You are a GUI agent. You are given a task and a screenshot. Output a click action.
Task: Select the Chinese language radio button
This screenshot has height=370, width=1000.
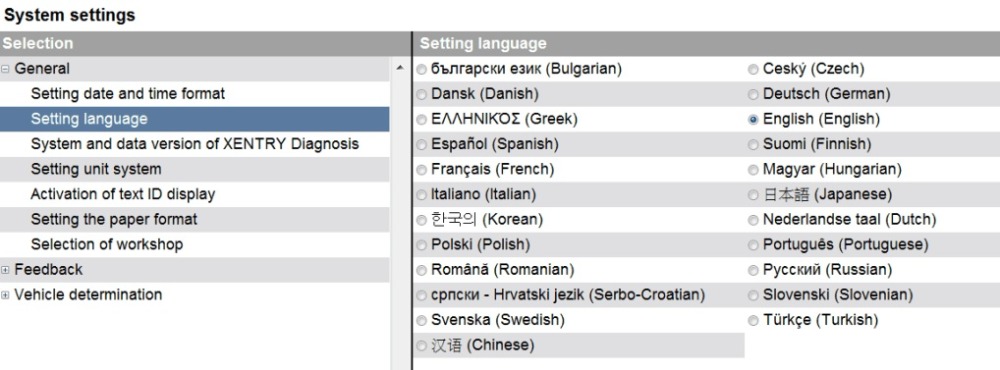(x=422, y=346)
